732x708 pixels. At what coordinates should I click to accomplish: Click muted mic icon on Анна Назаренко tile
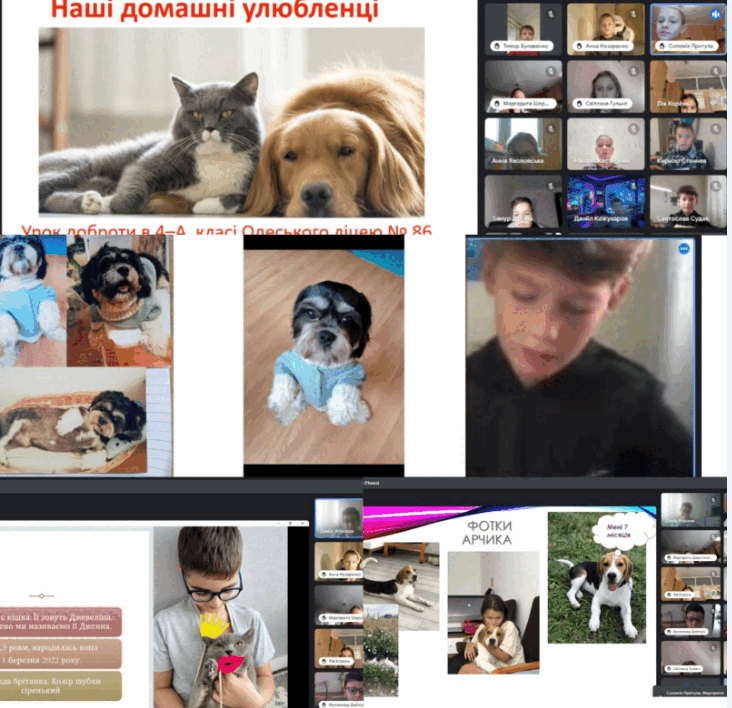coord(633,14)
